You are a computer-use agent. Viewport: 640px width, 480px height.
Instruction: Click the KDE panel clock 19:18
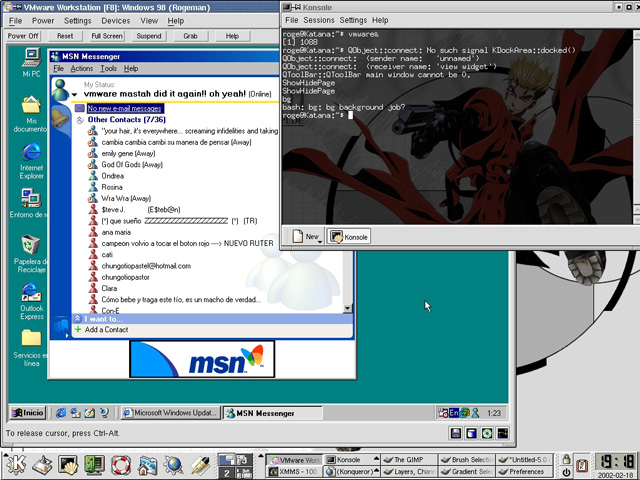615,462
